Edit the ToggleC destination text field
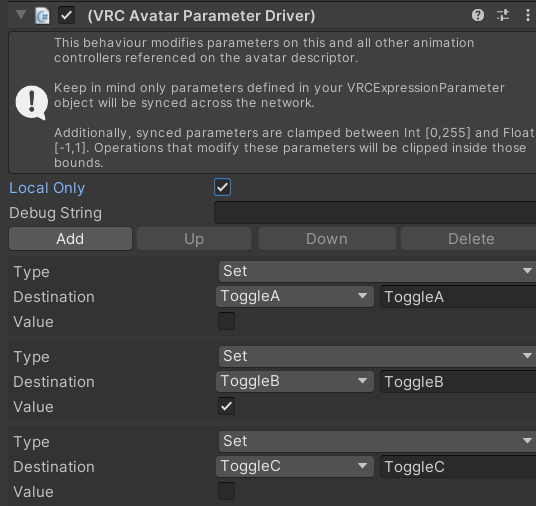Image resolution: width=536 pixels, height=506 pixels. [x=458, y=467]
